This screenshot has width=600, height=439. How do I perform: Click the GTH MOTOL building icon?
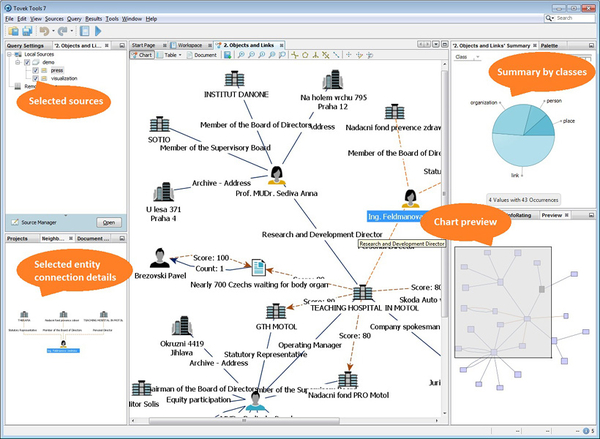(276, 311)
